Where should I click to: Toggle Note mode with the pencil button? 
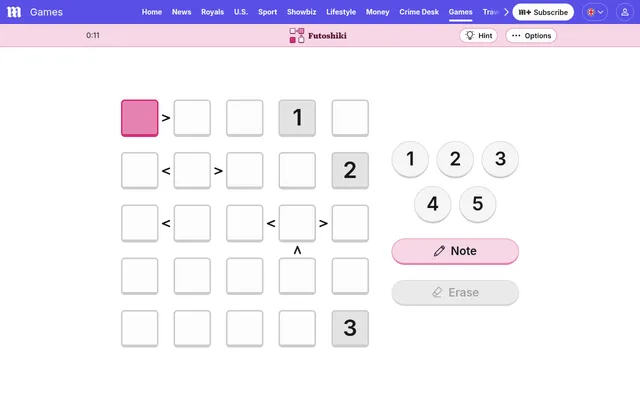[455, 251]
